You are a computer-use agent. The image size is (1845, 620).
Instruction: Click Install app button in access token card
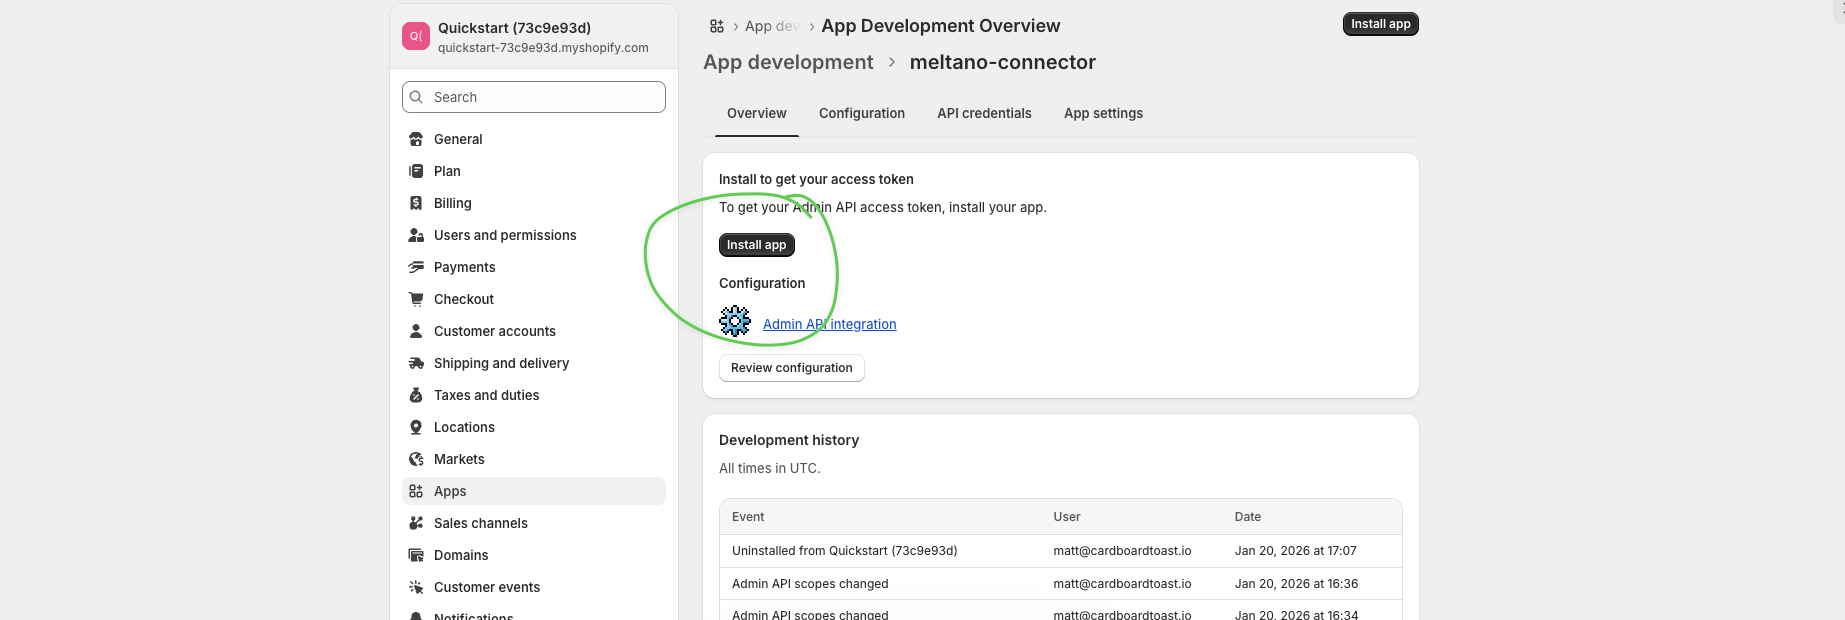tap(757, 245)
